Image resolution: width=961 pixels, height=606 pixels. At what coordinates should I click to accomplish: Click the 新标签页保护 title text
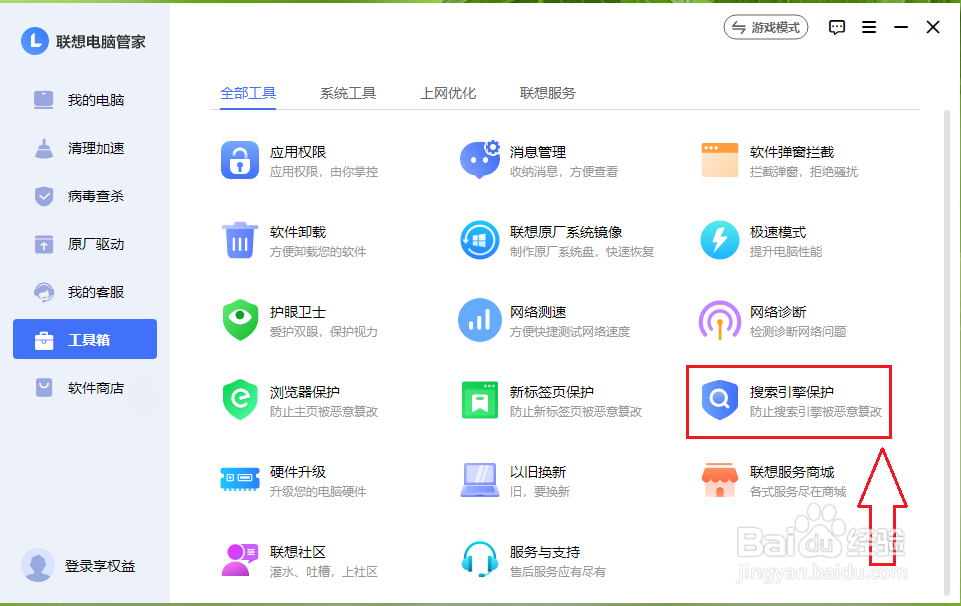click(x=552, y=392)
